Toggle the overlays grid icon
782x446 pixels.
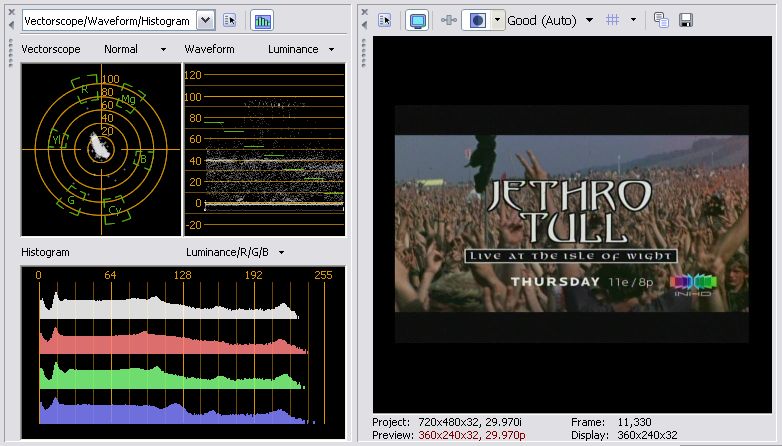(612, 20)
